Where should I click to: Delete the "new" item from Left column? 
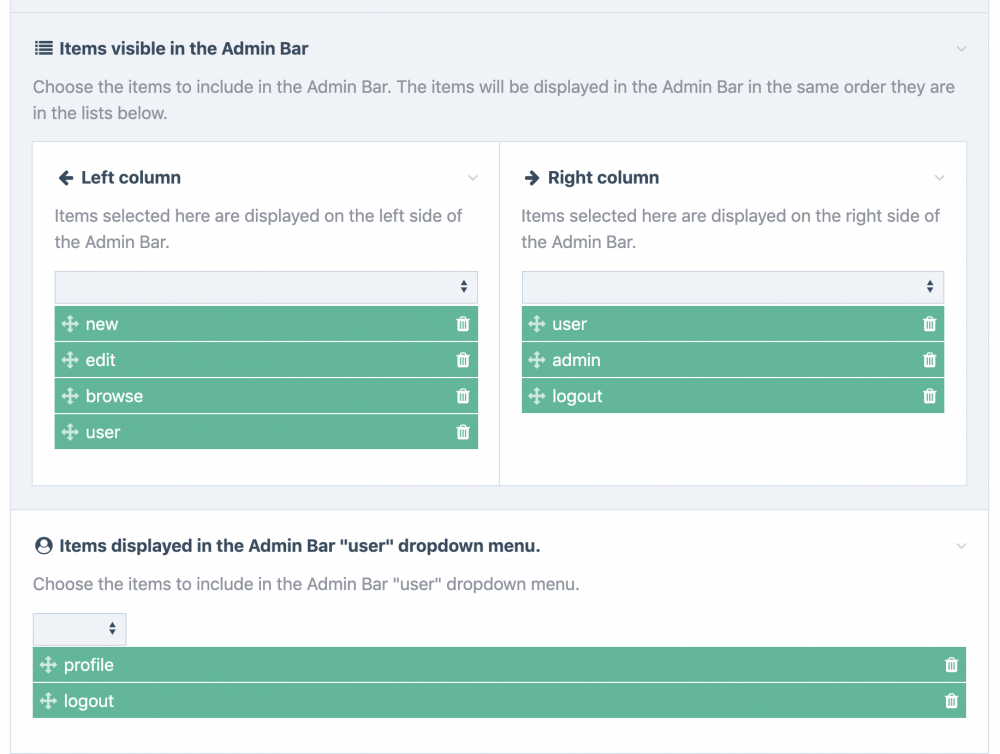[x=463, y=324]
